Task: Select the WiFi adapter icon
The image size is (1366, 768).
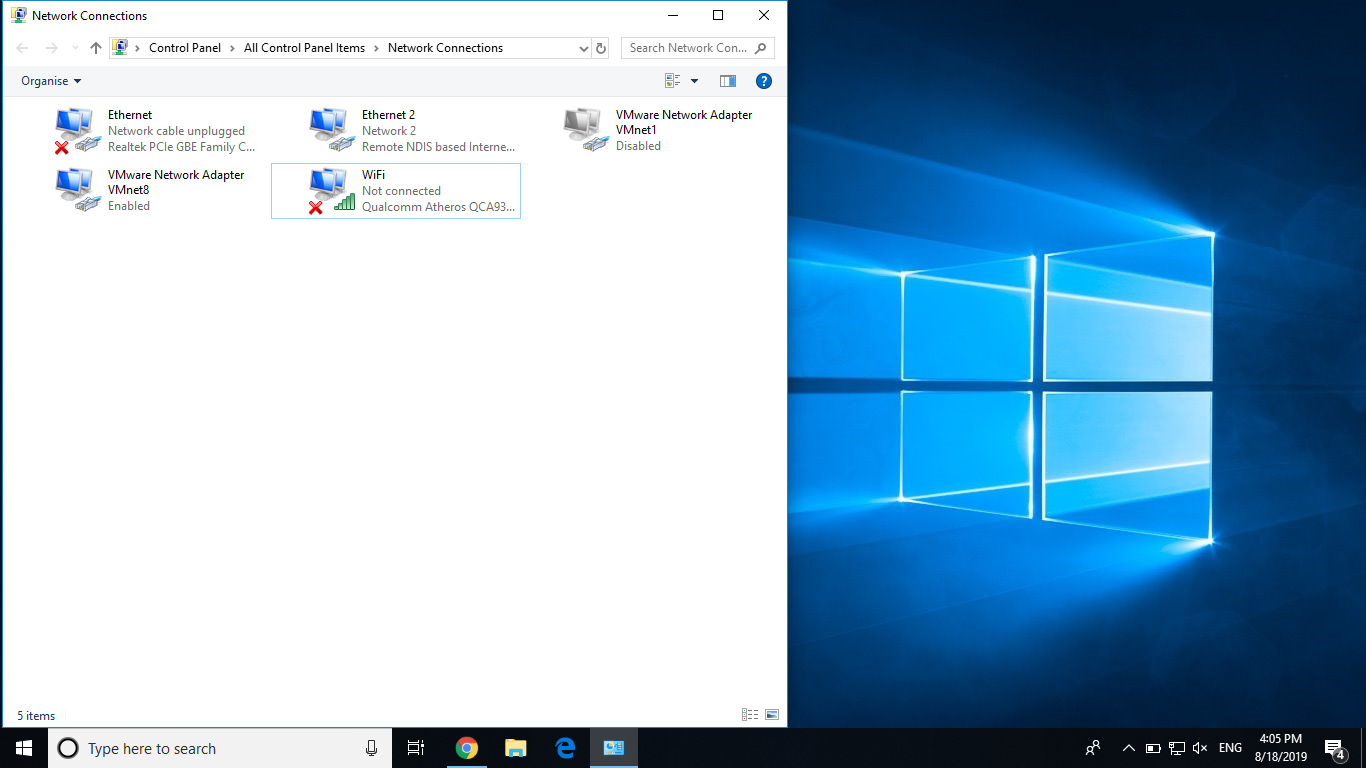Action: (332, 191)
